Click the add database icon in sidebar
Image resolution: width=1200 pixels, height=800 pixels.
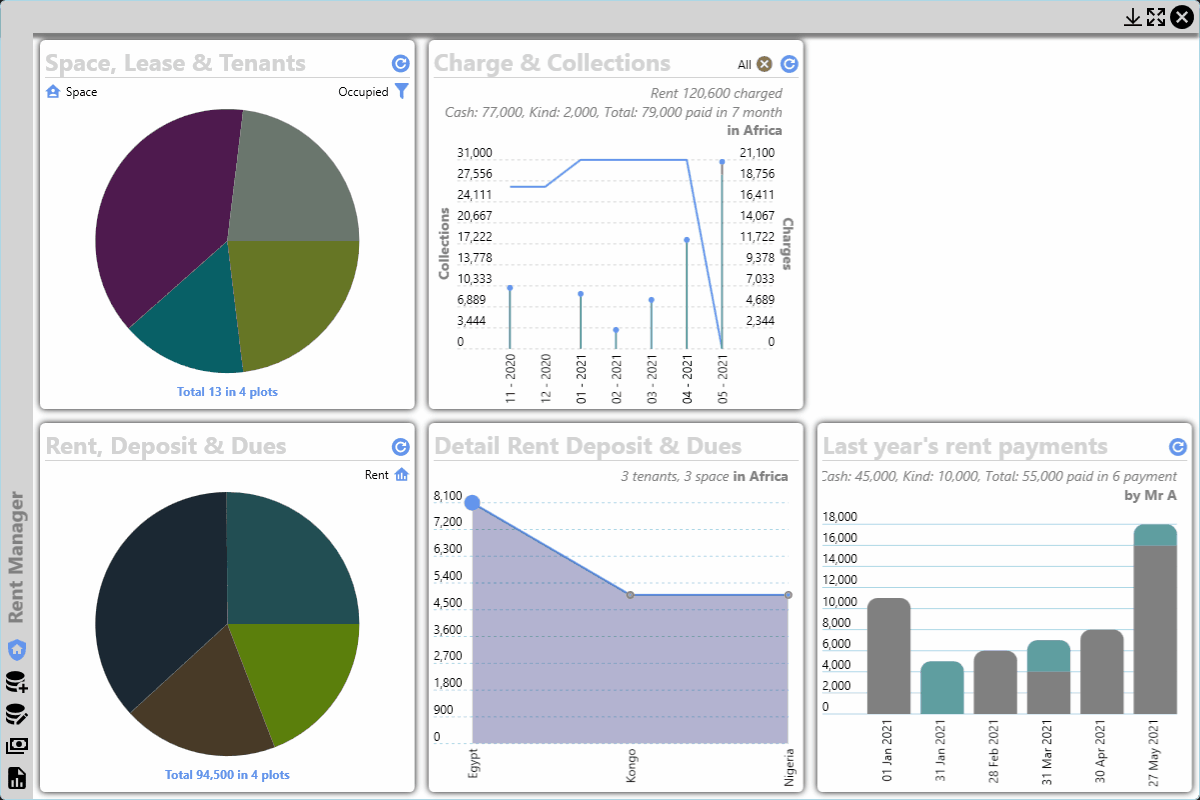coord(16,682)
